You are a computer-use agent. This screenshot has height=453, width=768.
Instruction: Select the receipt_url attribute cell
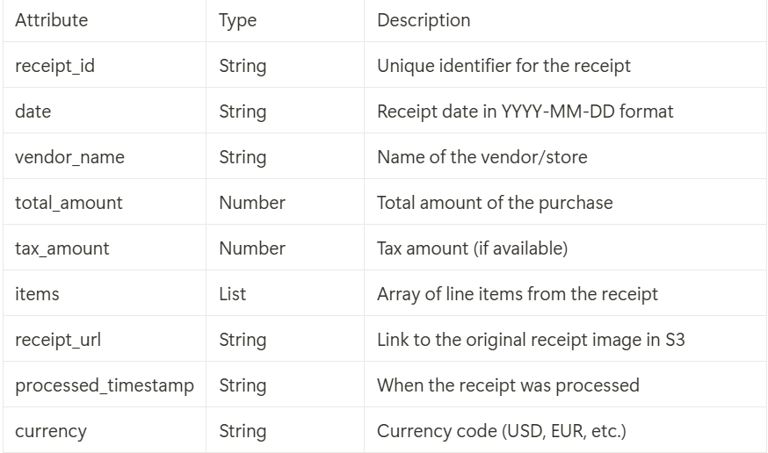pyautogui.click(x=57, y=340)
